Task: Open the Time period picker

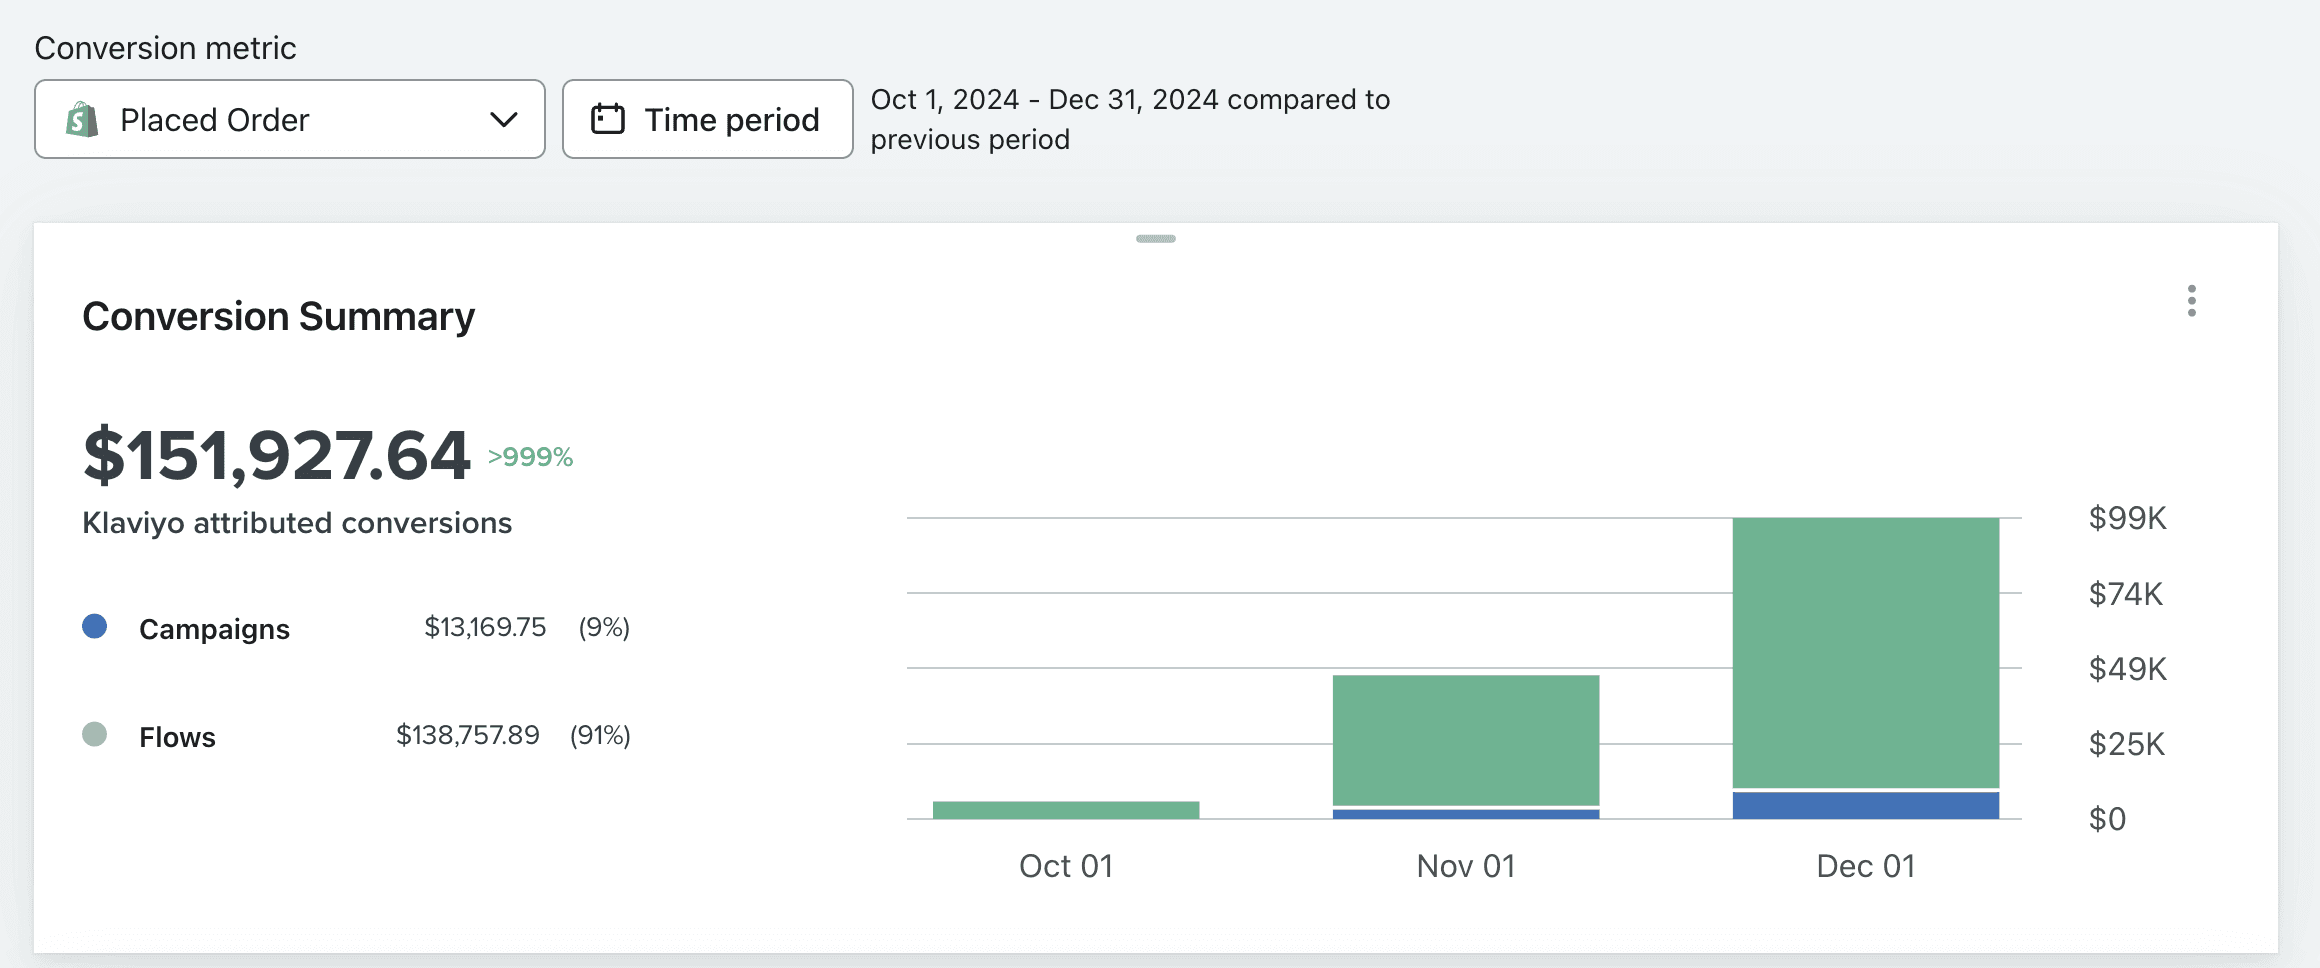Action: [x=708, y=119]
